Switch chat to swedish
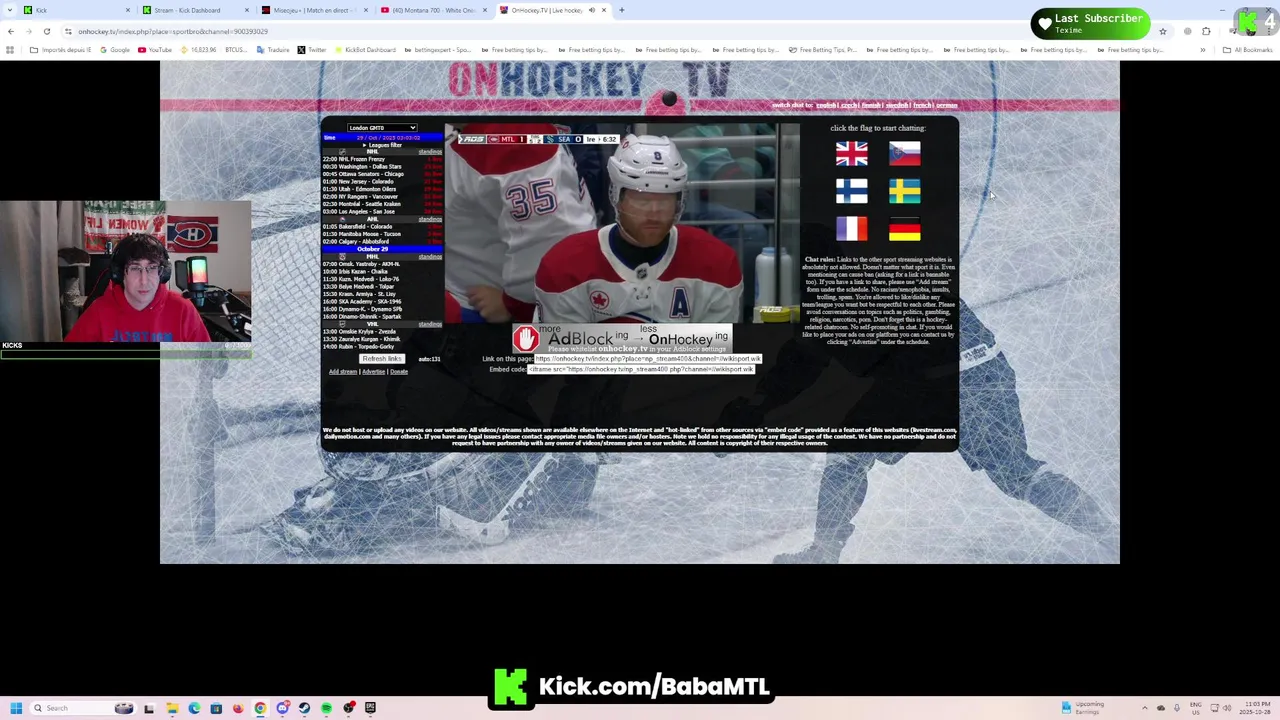The image size is (1280, 720). point(897,105)
